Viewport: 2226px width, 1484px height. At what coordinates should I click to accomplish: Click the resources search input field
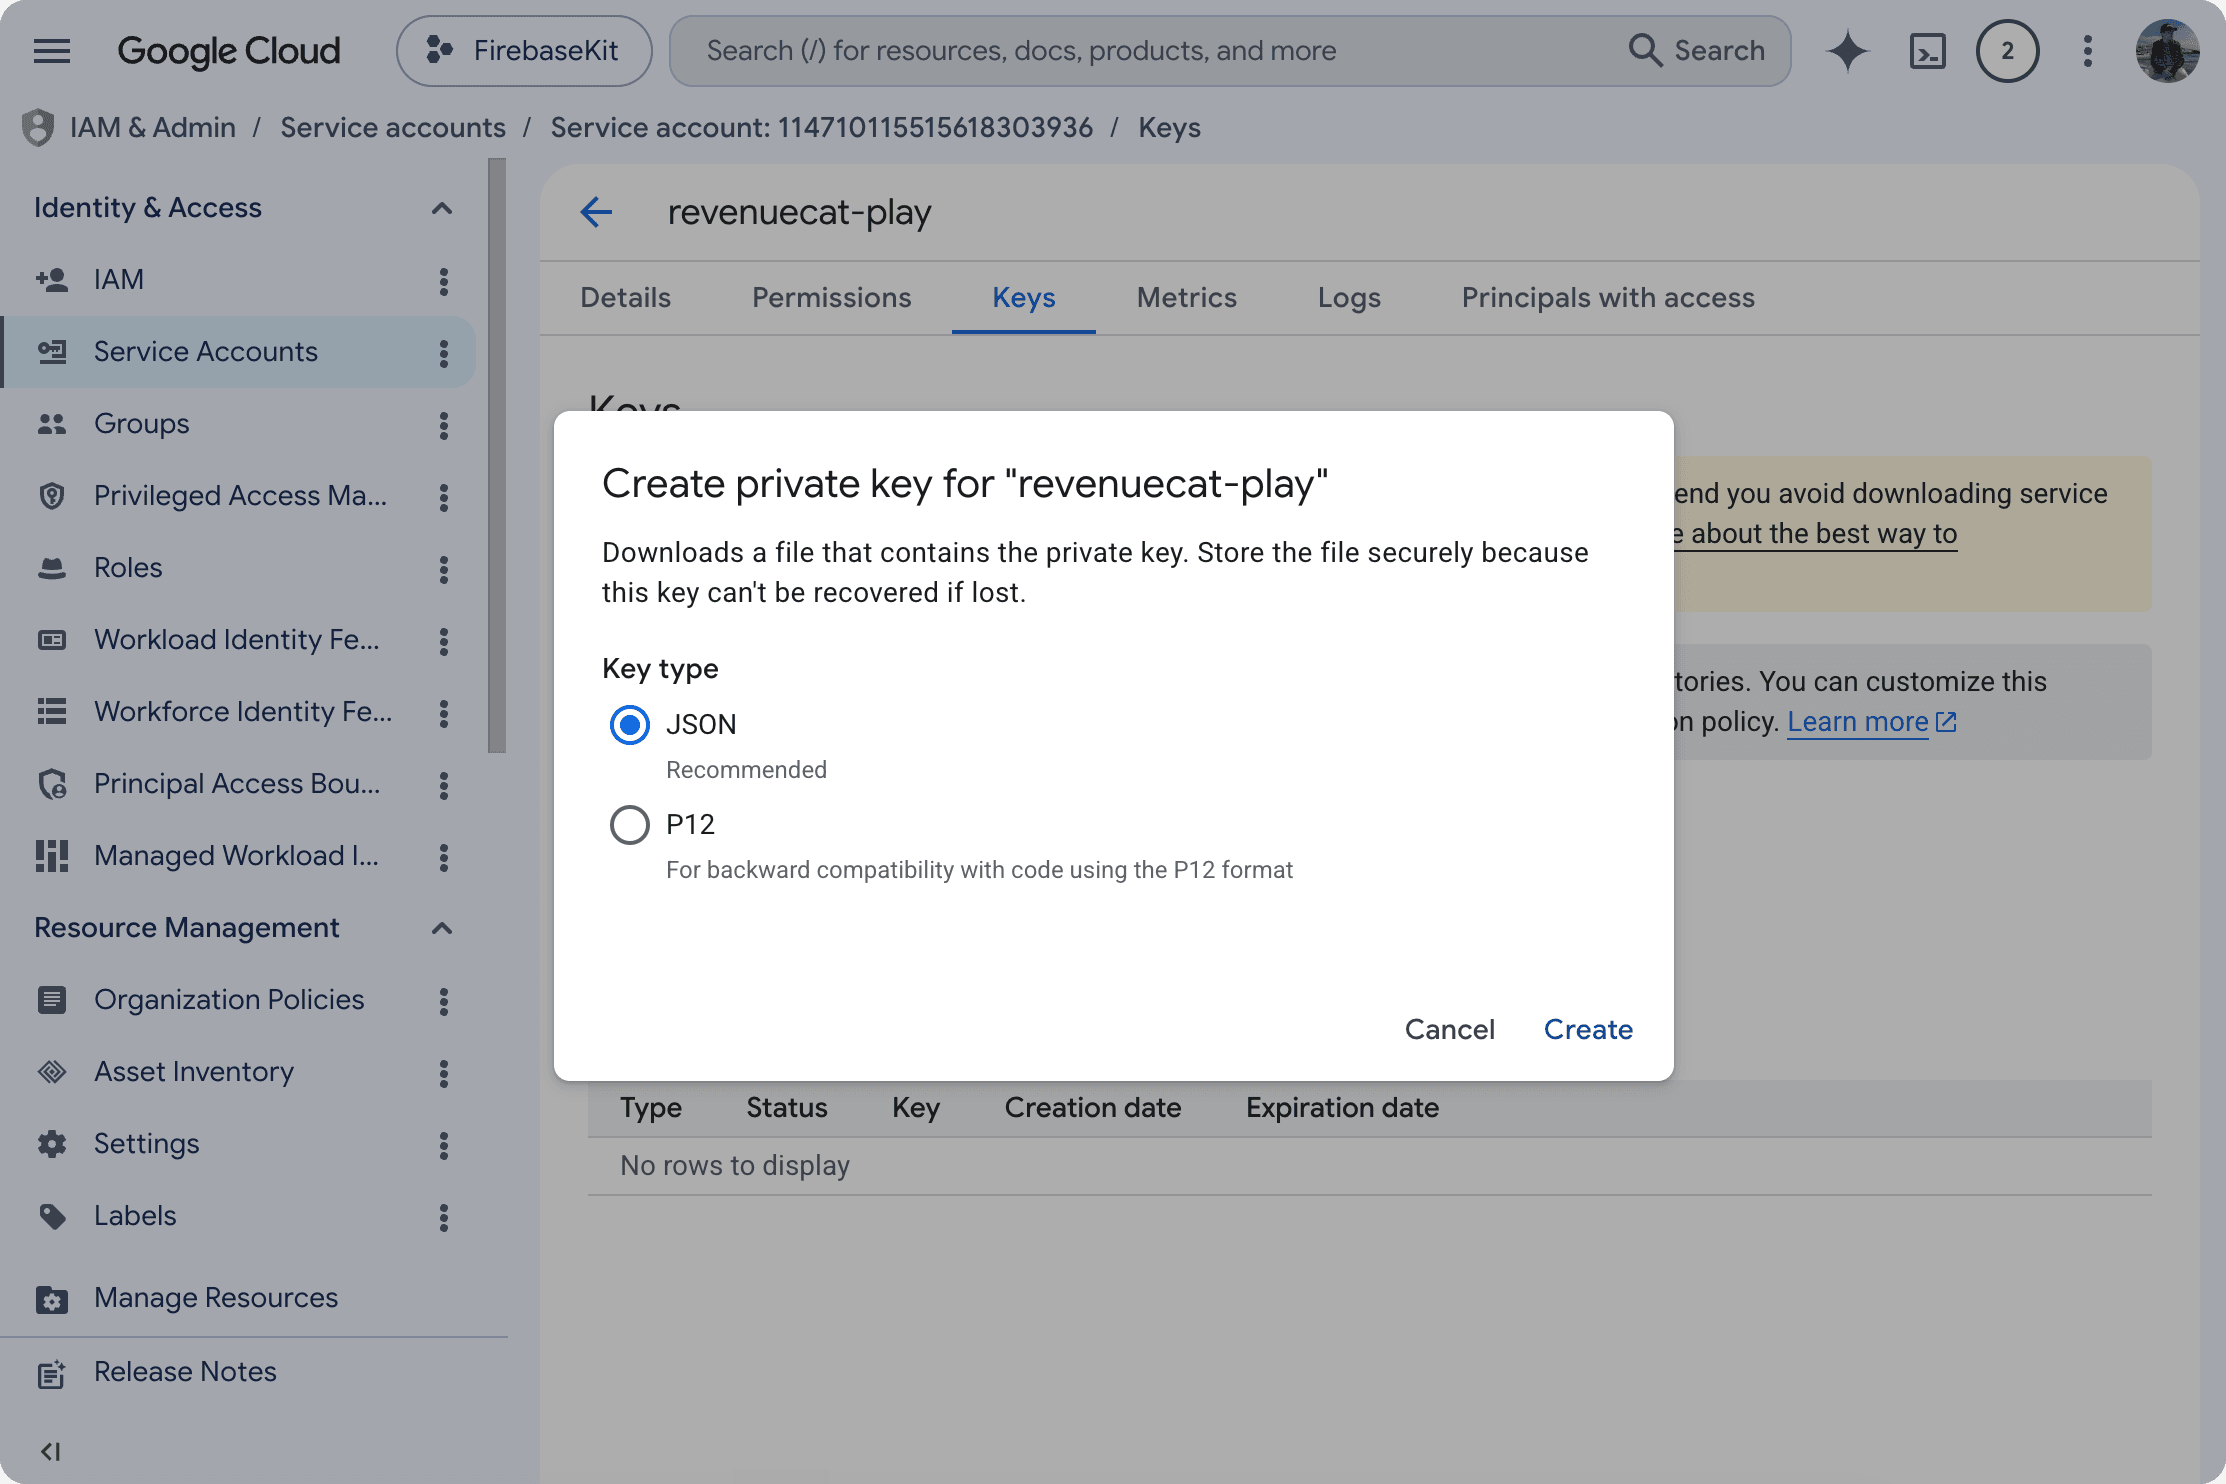1150,51
